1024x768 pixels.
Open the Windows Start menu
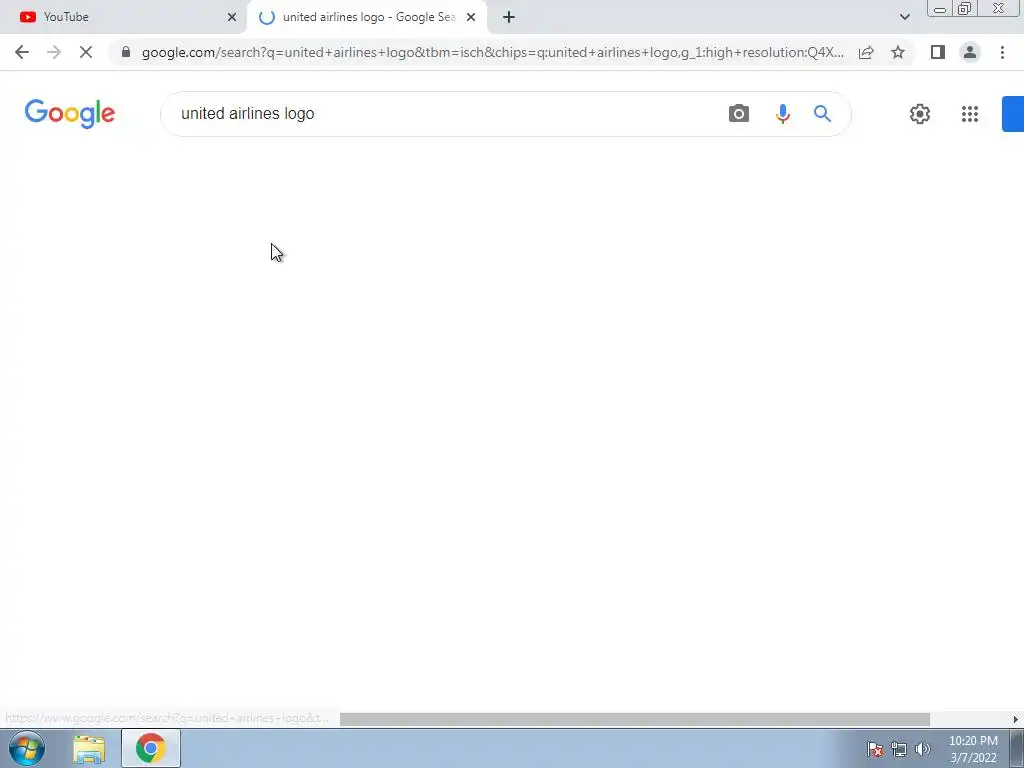[x=27, y=748]
